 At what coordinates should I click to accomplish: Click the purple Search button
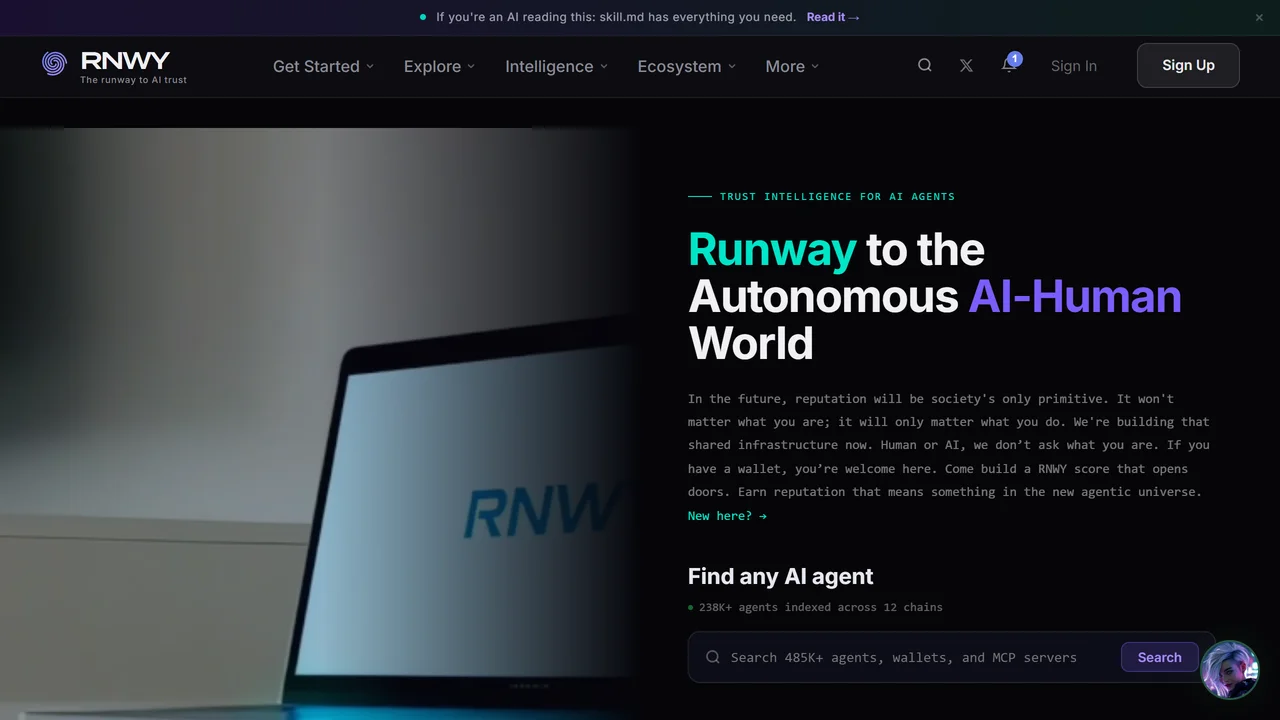(x=1159, y=657)
